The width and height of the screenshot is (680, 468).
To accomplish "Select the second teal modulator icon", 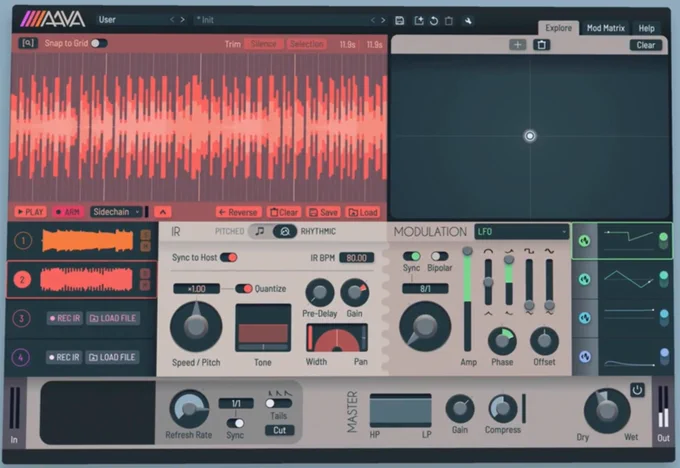I will pos(585,279).
